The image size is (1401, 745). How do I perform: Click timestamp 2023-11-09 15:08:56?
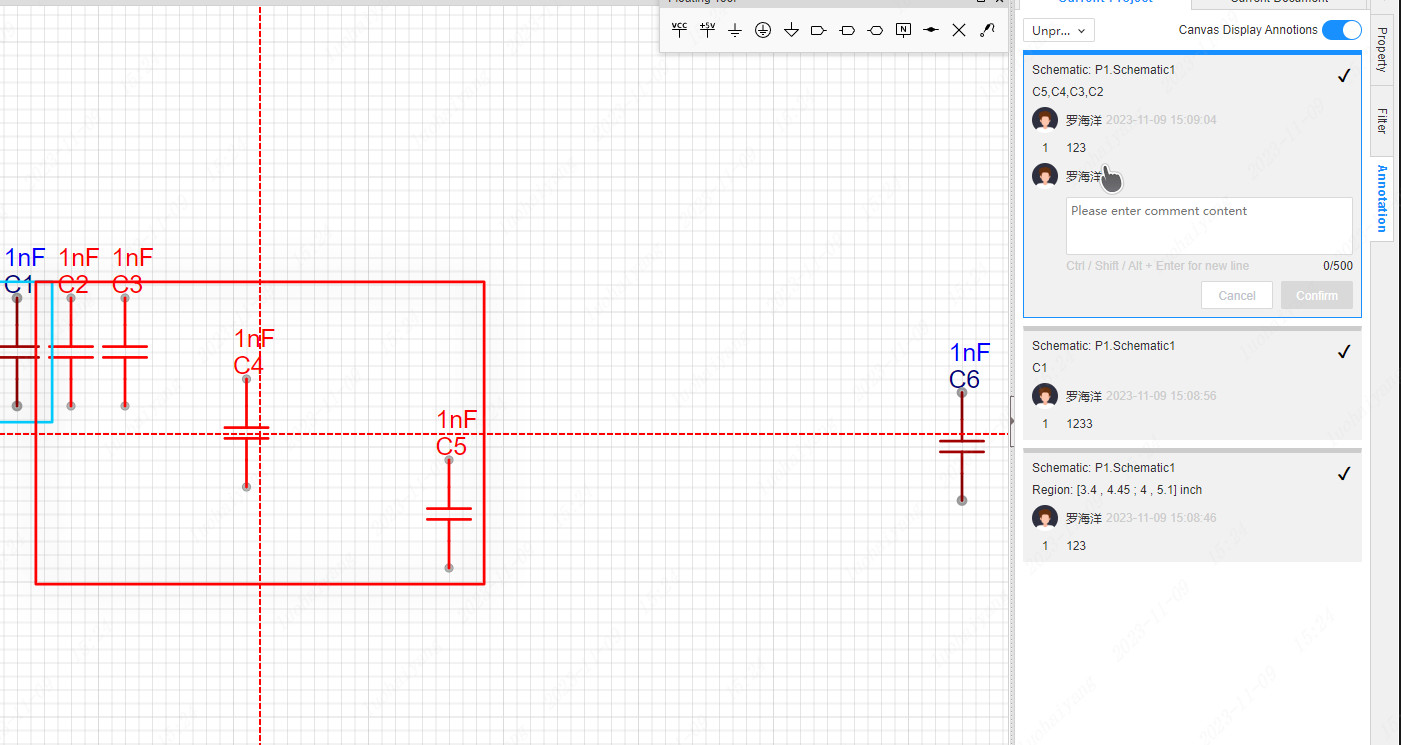pos(1161,396)
